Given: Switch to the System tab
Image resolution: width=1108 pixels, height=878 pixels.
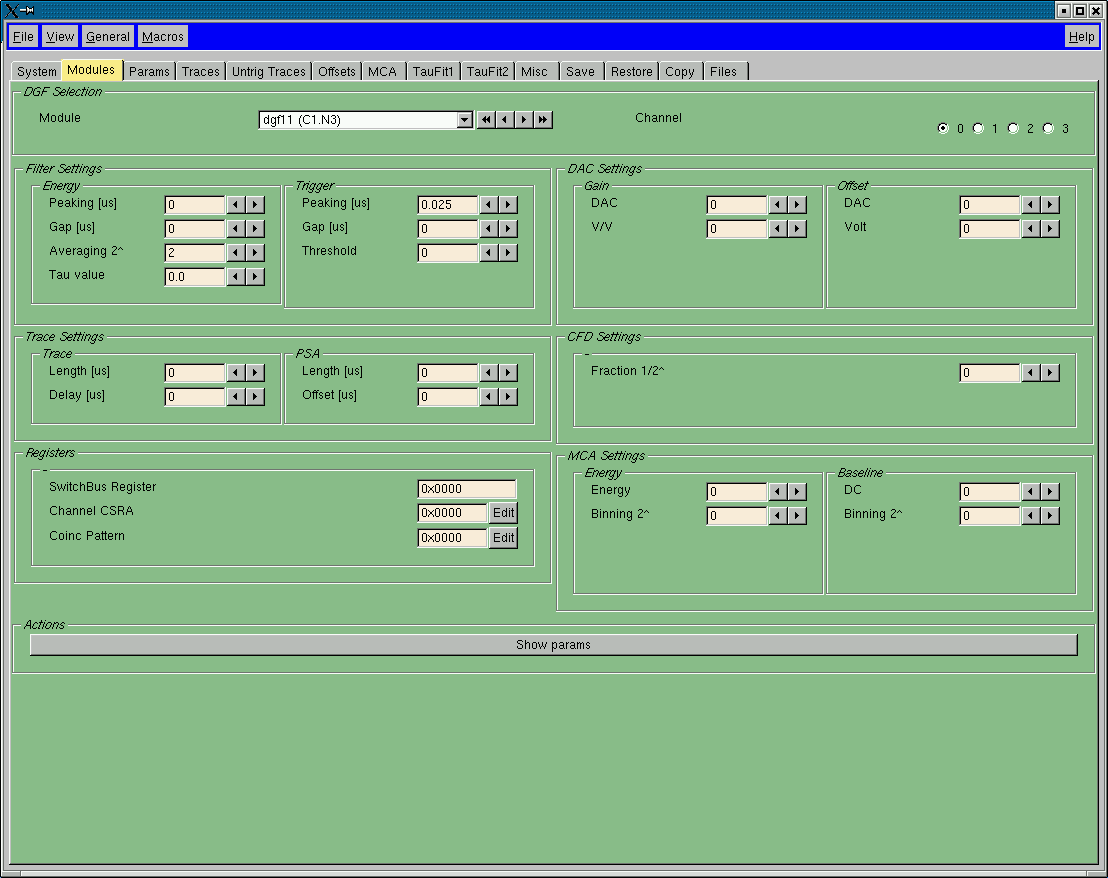Looking at the screenshot, I should point(37,71).
